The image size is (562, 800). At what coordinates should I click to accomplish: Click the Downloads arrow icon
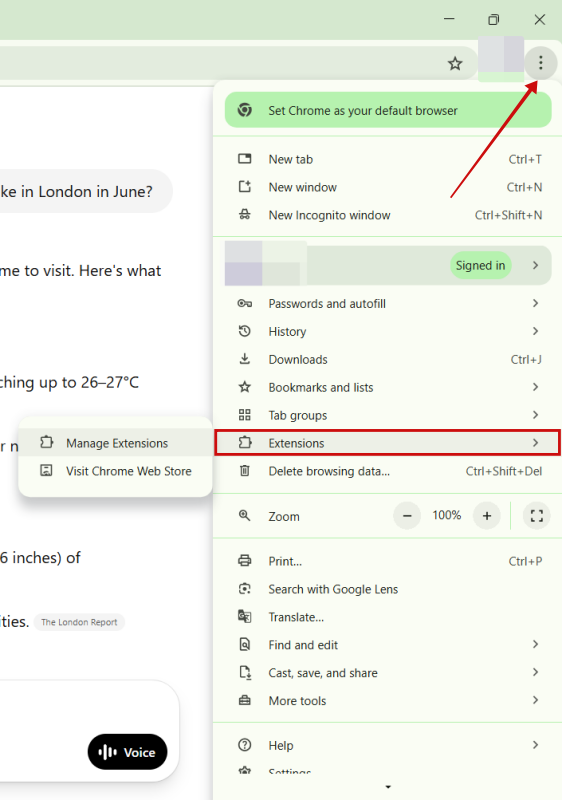[x=245, y=359]
